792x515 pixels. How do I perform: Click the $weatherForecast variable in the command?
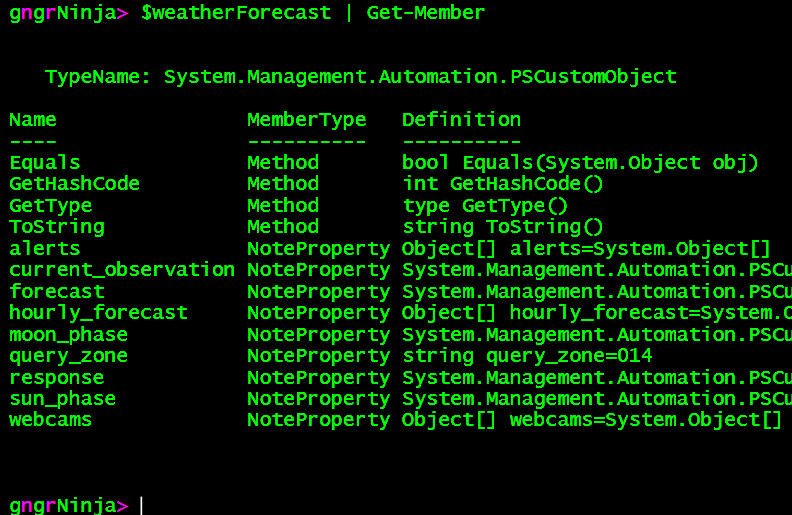coord(236,13)
